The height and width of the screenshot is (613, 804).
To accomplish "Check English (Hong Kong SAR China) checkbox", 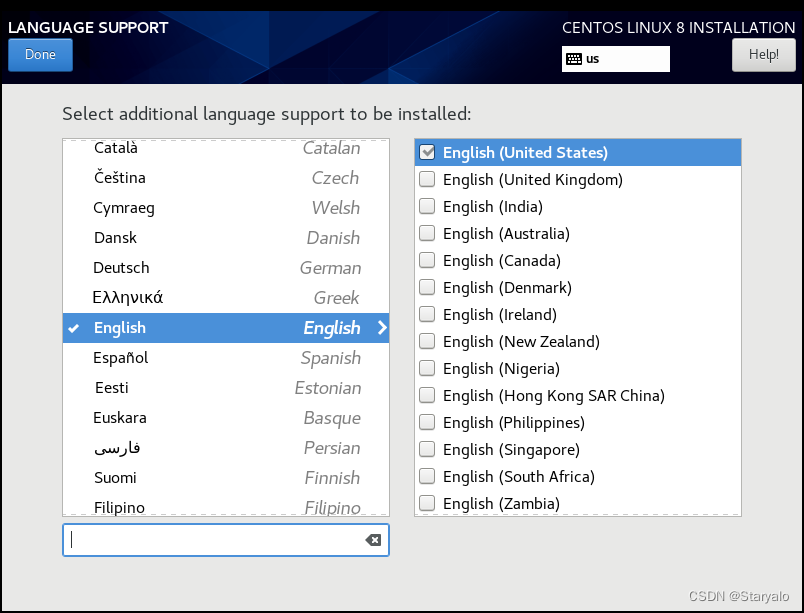I will pyautogui.click(x=427, y=395).
